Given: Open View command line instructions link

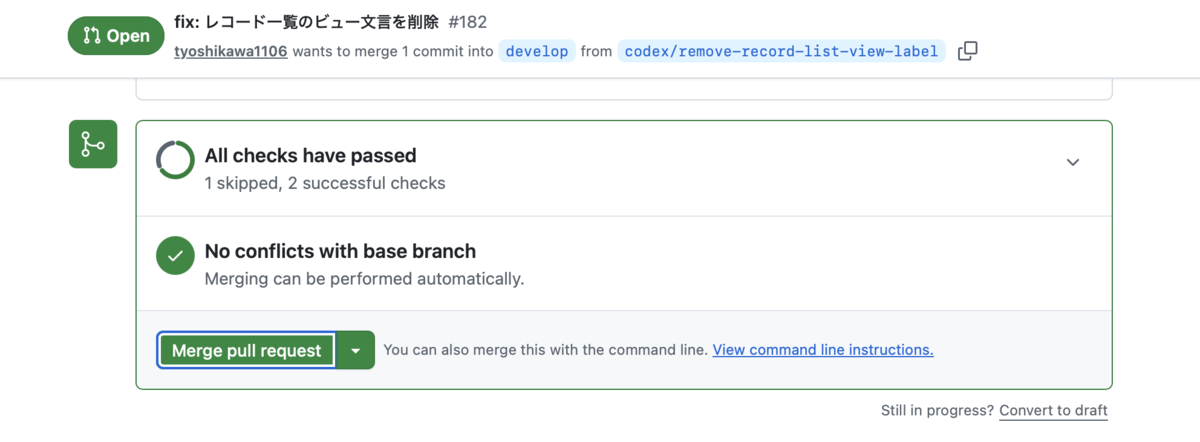Looking at the screenshot, I should click(823, 350).
